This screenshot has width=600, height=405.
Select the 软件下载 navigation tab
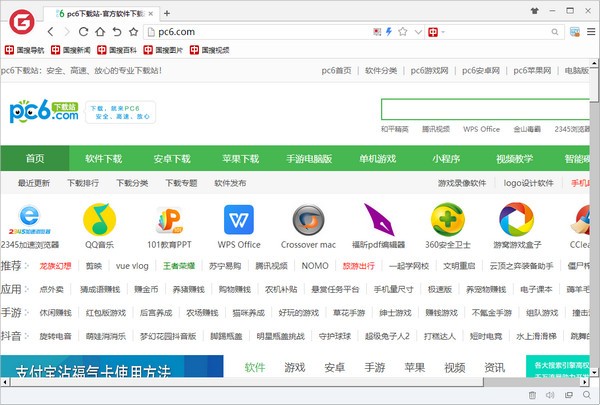pyautogui.click(x=103, y=158)
